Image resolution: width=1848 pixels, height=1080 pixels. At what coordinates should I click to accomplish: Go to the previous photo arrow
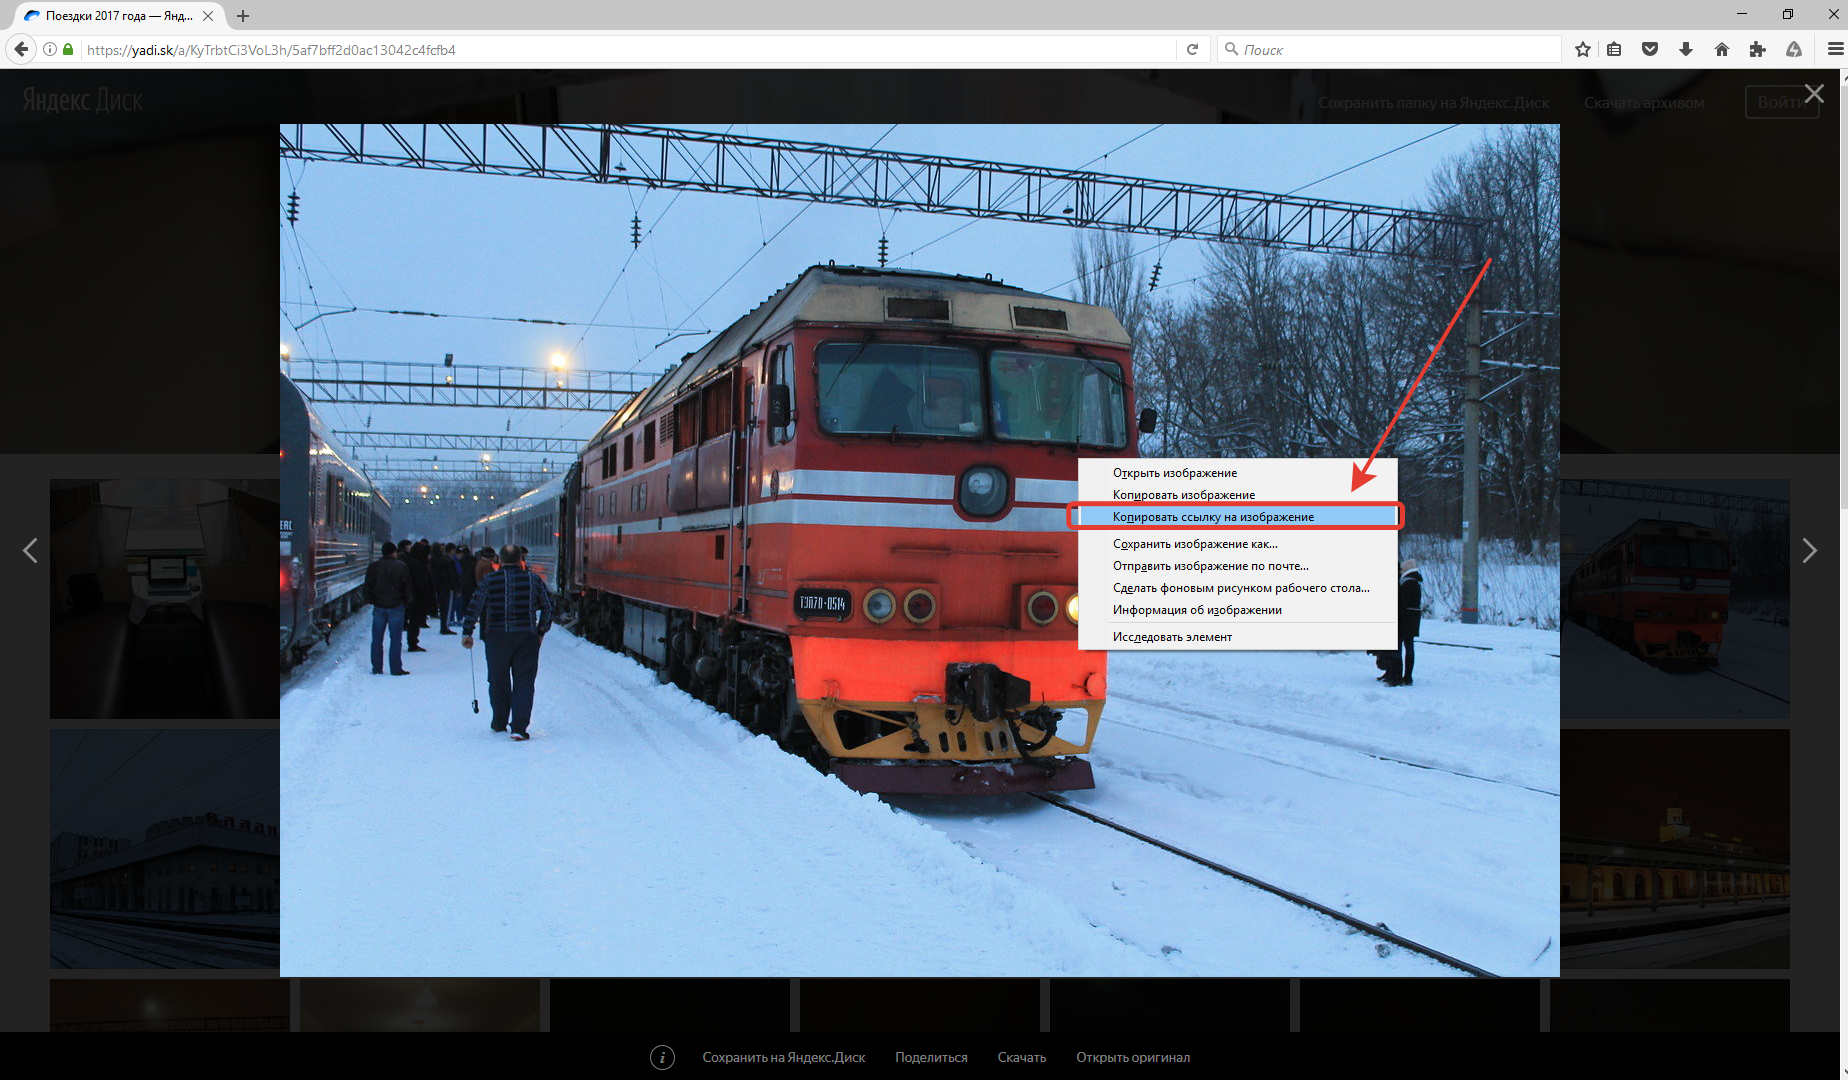click(x=30, y=551)
